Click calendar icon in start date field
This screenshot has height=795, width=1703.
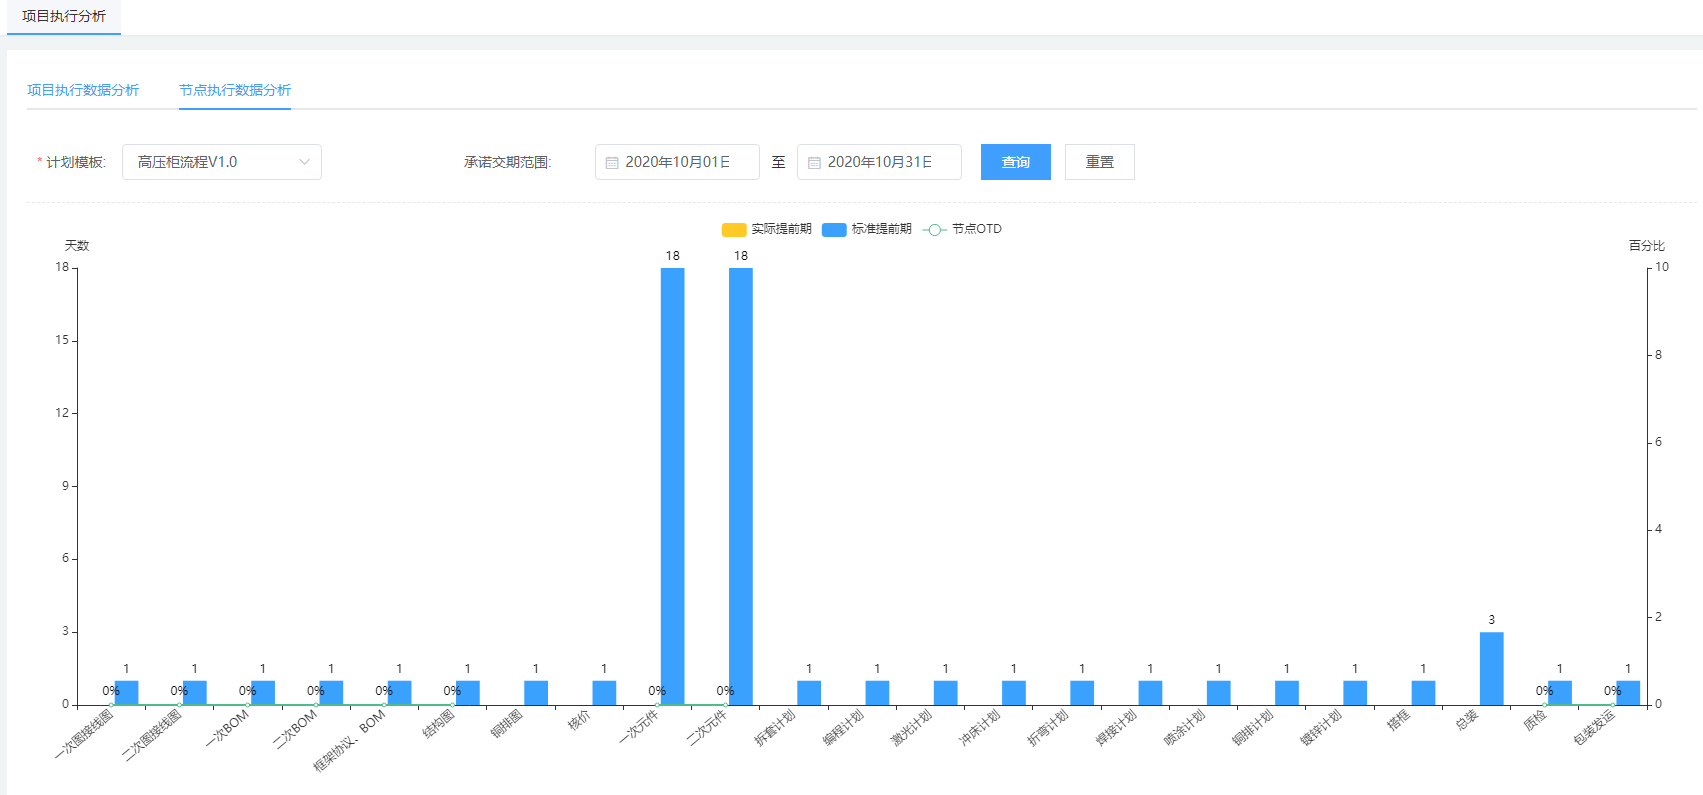(612, 162)
